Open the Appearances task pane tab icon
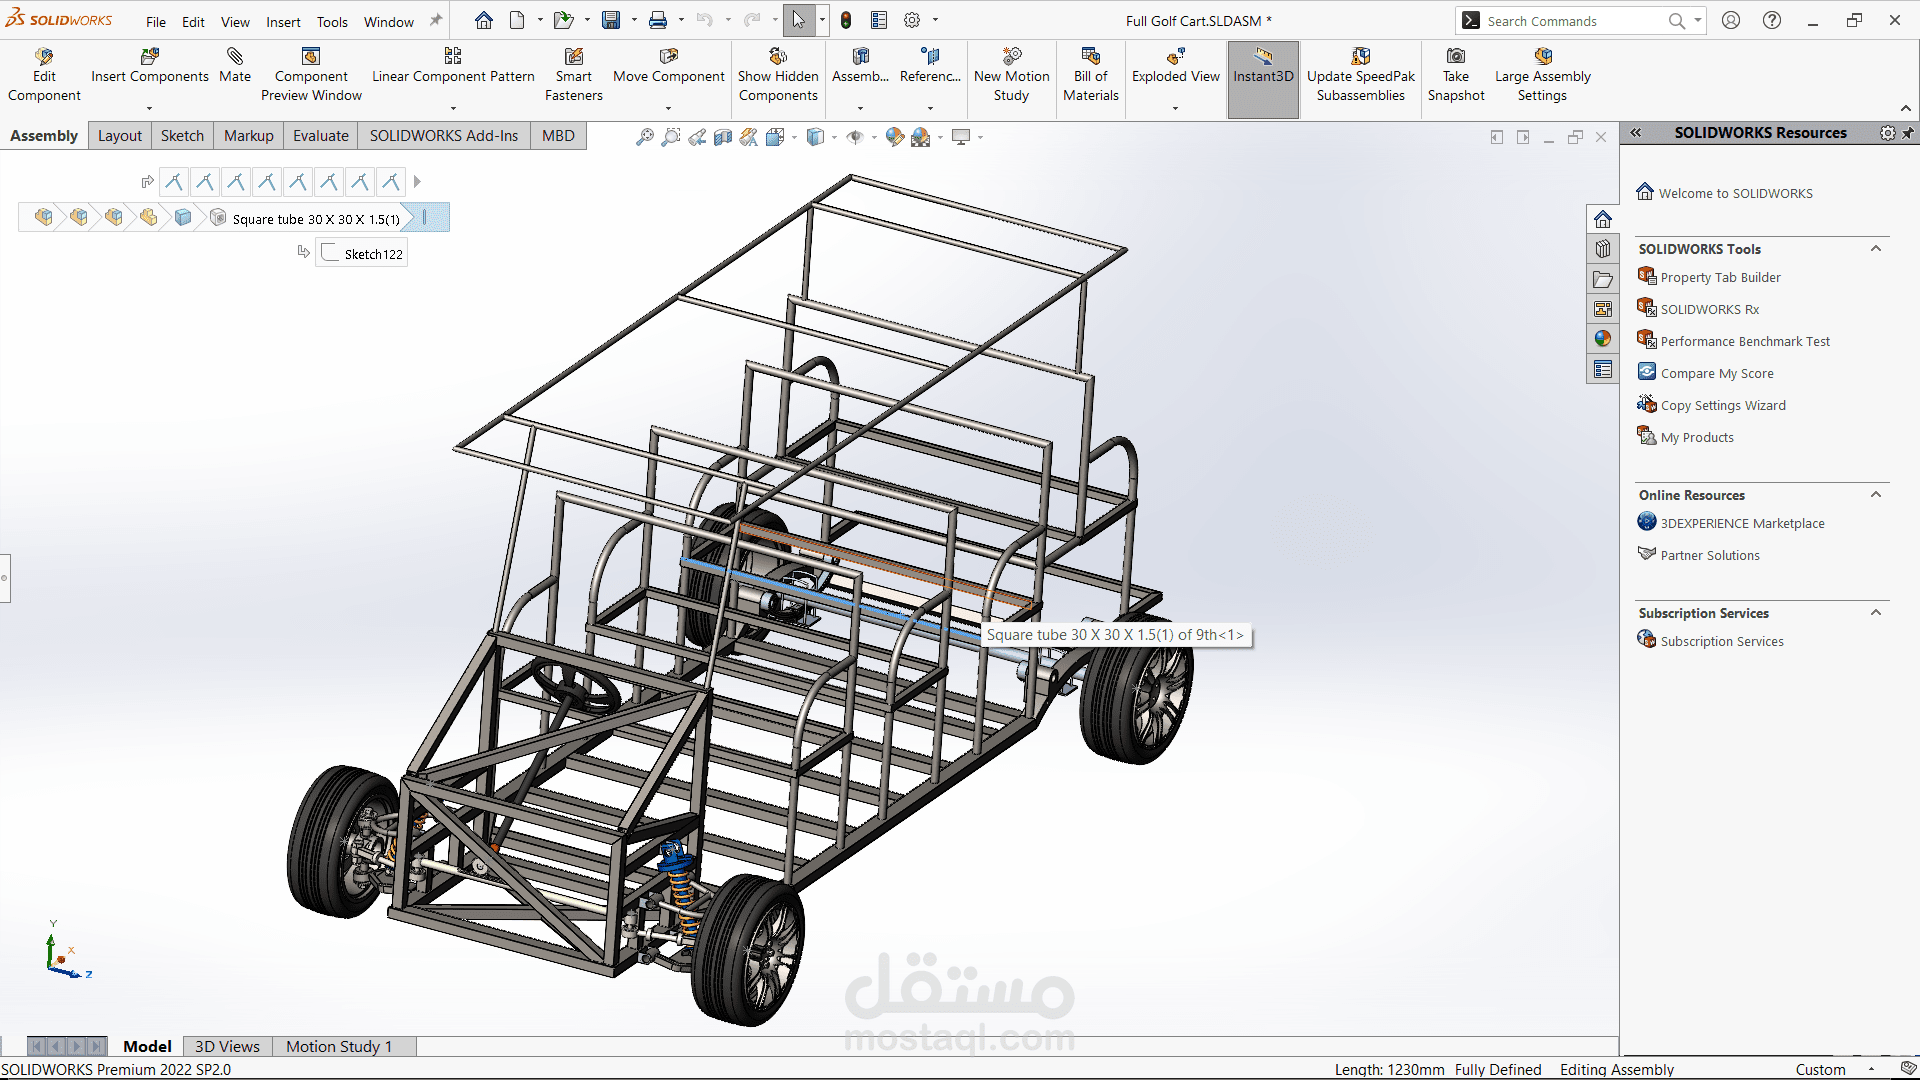Screen dimensions: 1920x1080 1603,339
